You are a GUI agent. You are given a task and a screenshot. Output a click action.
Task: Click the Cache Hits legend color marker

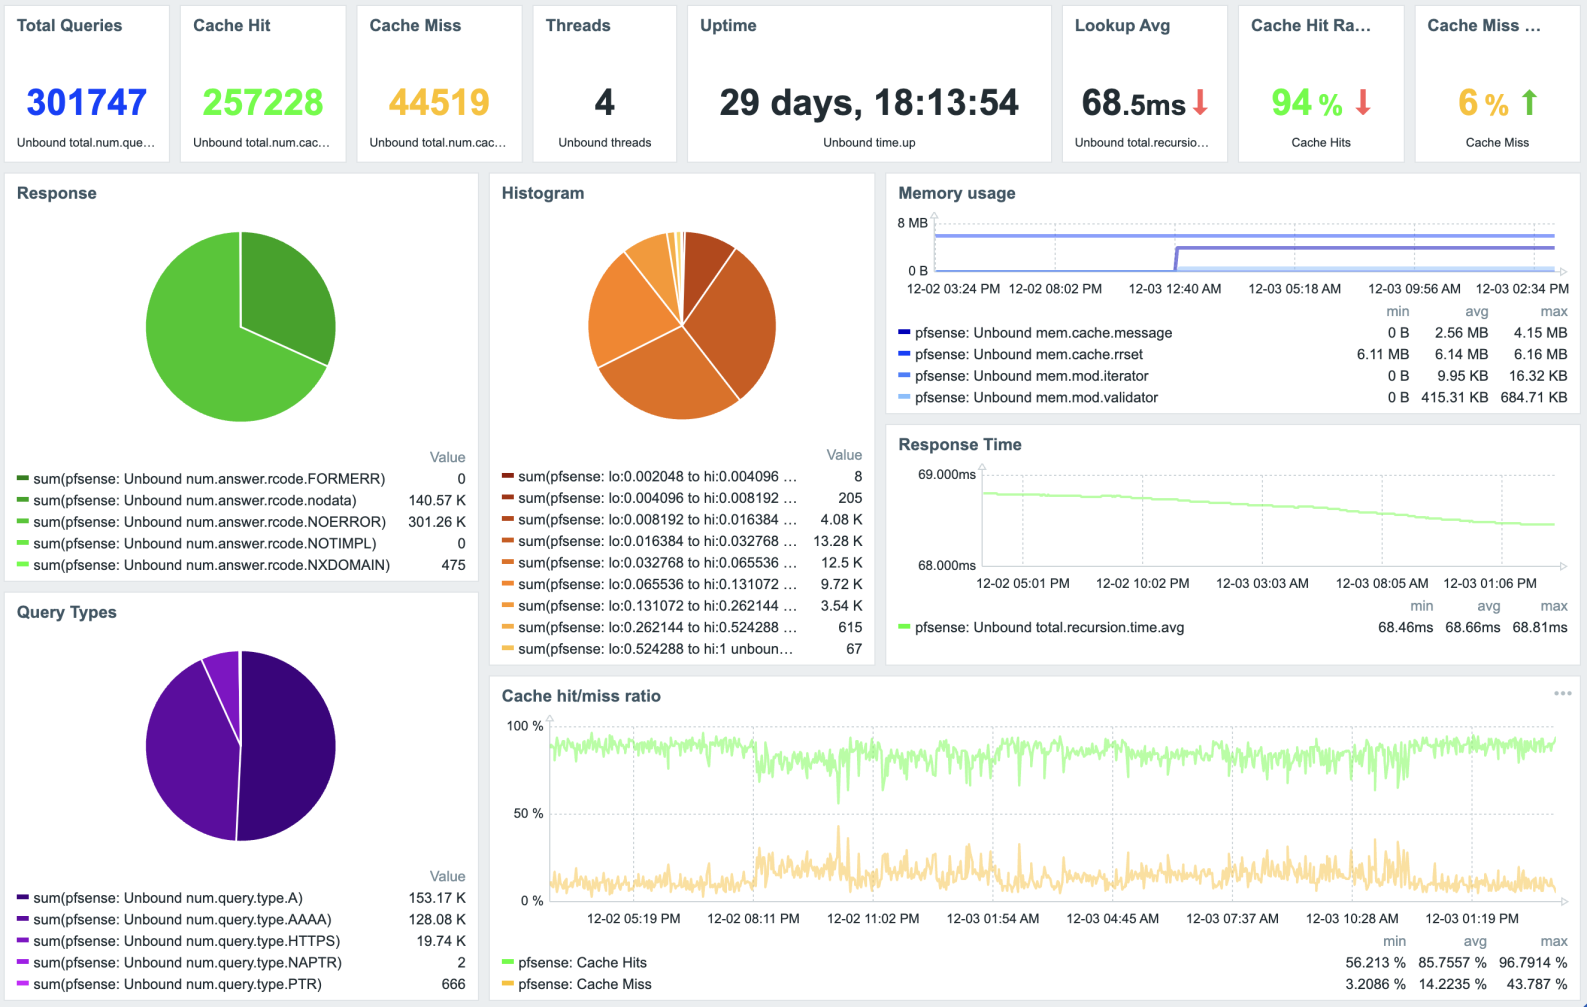pos(508,963)
